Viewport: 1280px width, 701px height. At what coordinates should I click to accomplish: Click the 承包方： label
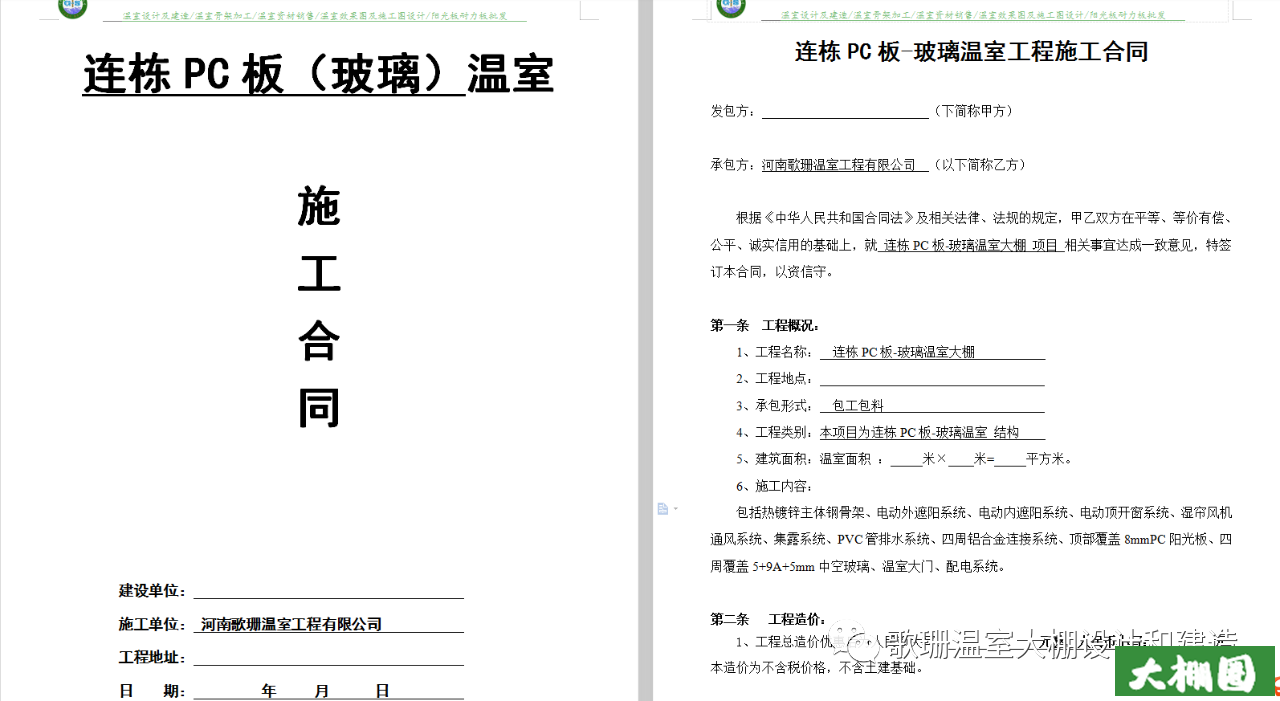pyautogui.click(x=735, y=165)
